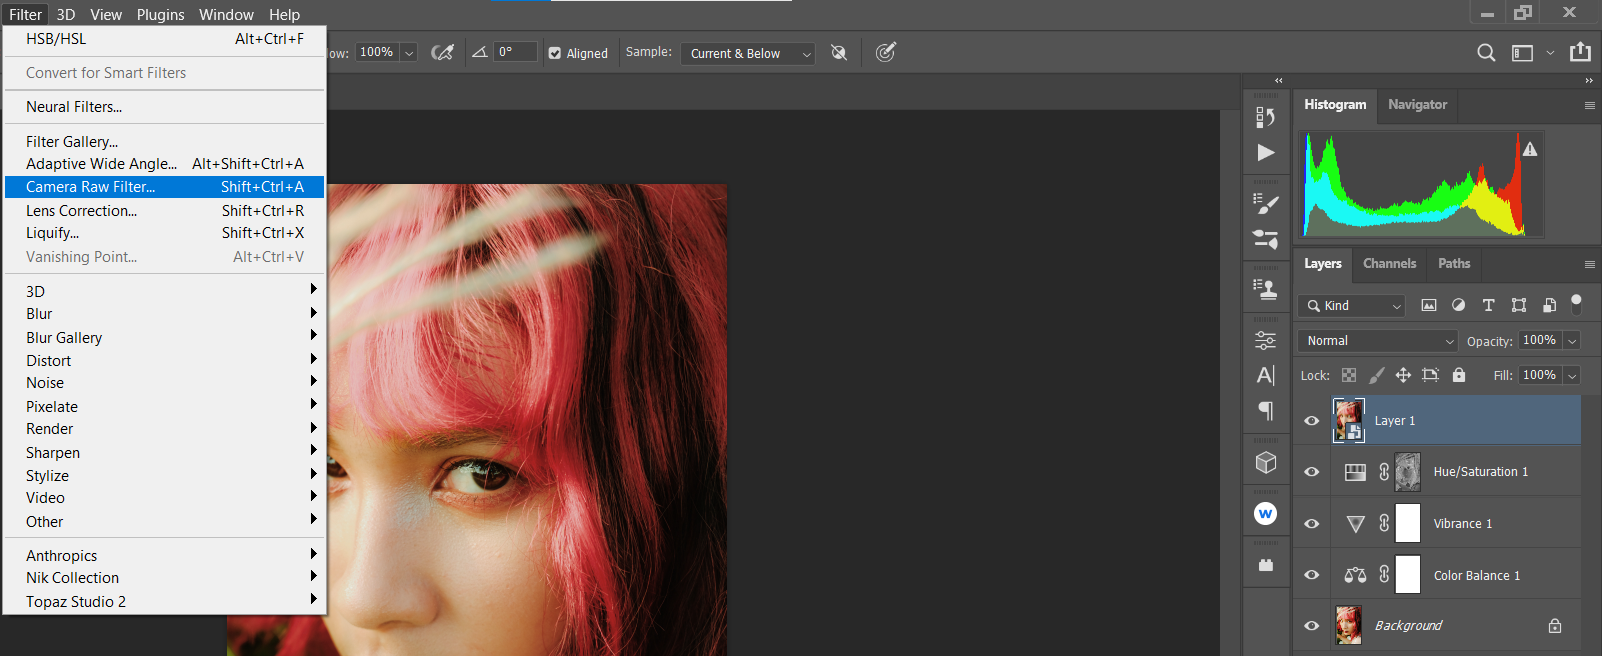Image resolution: width=1602 pixels, height=656 pixels.
Task: Choose Camera Raw Filter menu entry
Action: 165,187
